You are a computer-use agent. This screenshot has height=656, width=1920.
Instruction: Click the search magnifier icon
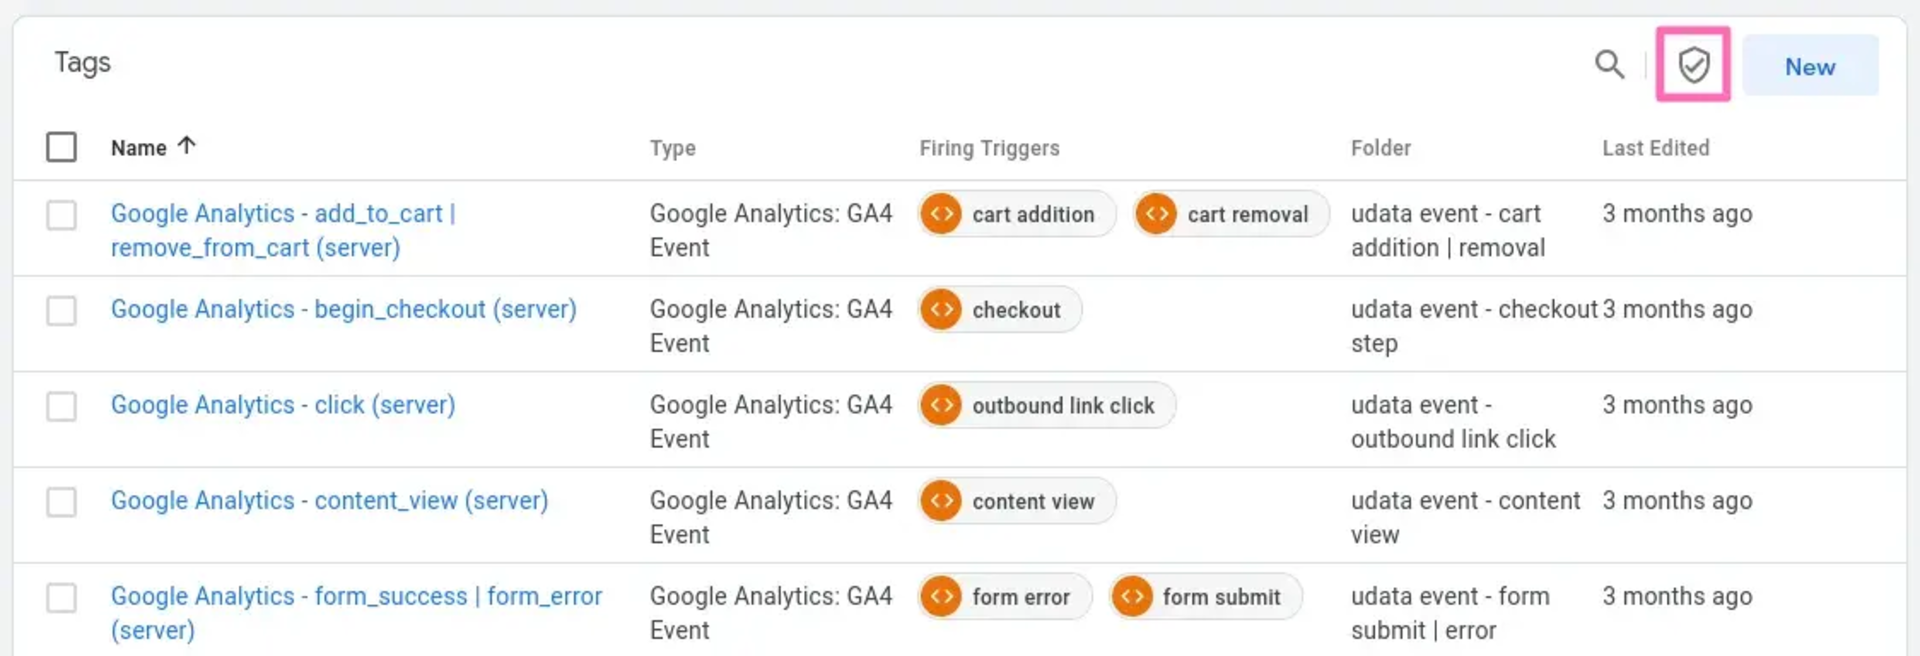coord(1610,64)
